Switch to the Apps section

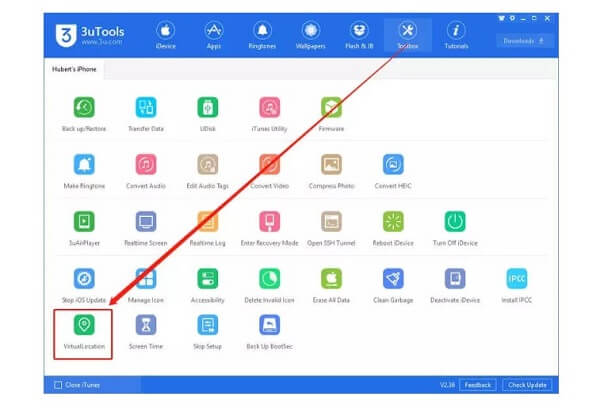(214, 35)
